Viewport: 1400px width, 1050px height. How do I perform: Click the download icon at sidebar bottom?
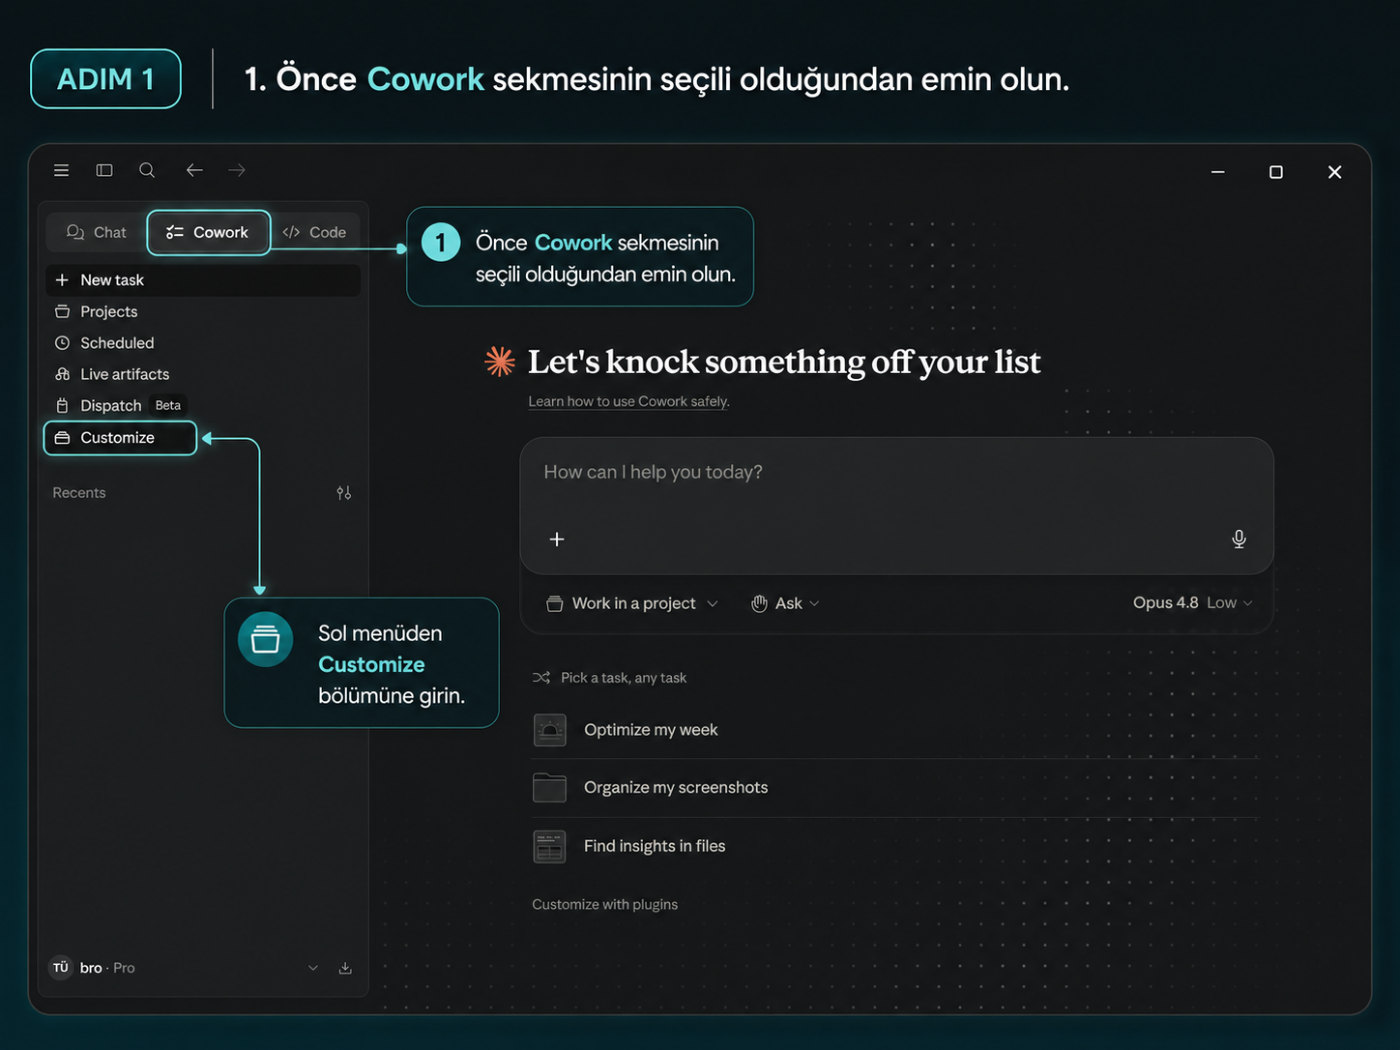[345, 968]
